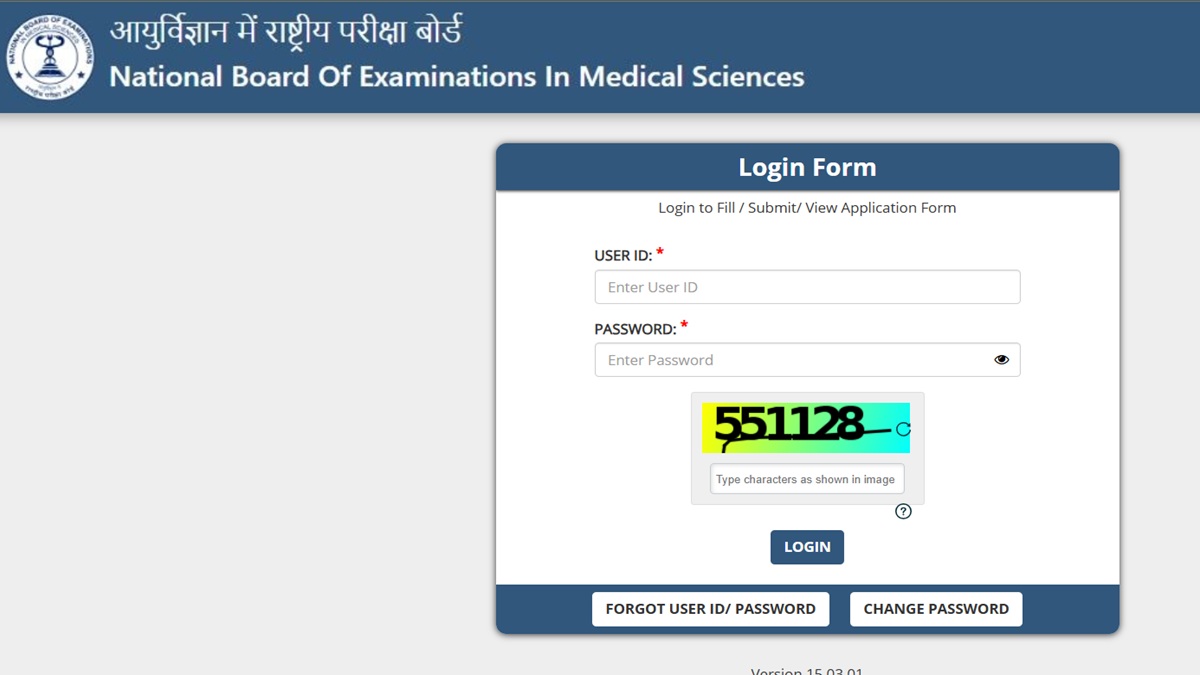Refresh the captcha image

tap(903, 429)
